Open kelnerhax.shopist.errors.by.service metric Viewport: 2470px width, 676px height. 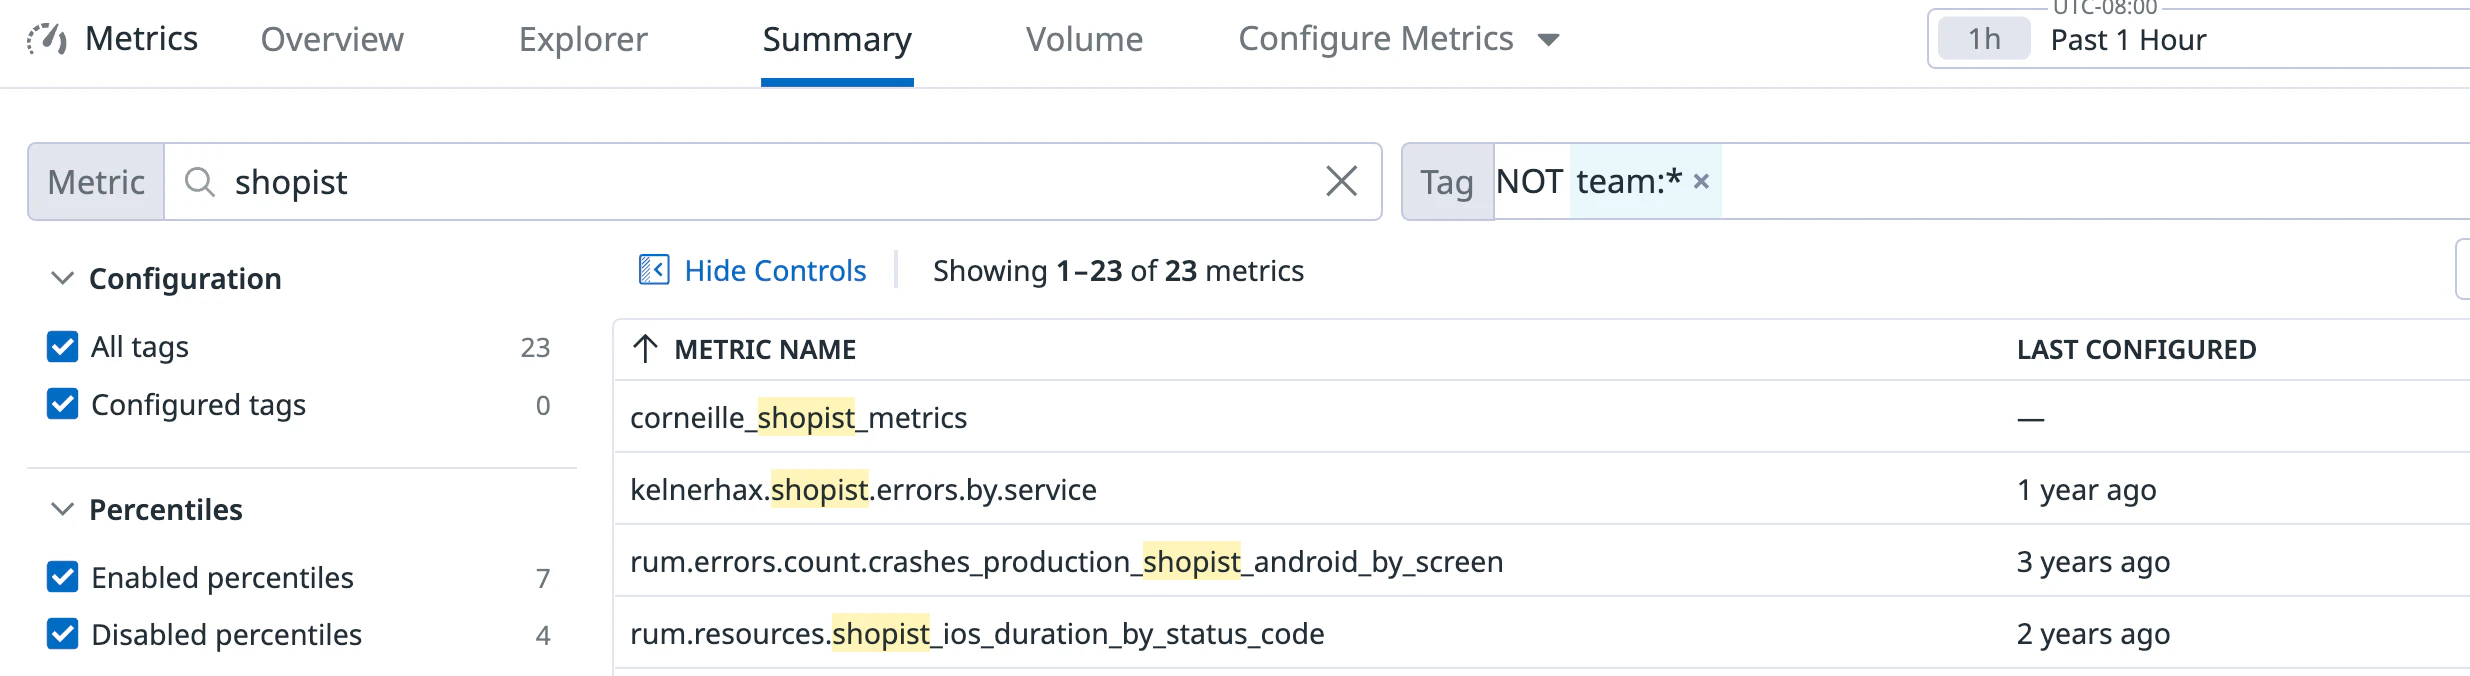(863, 489)
